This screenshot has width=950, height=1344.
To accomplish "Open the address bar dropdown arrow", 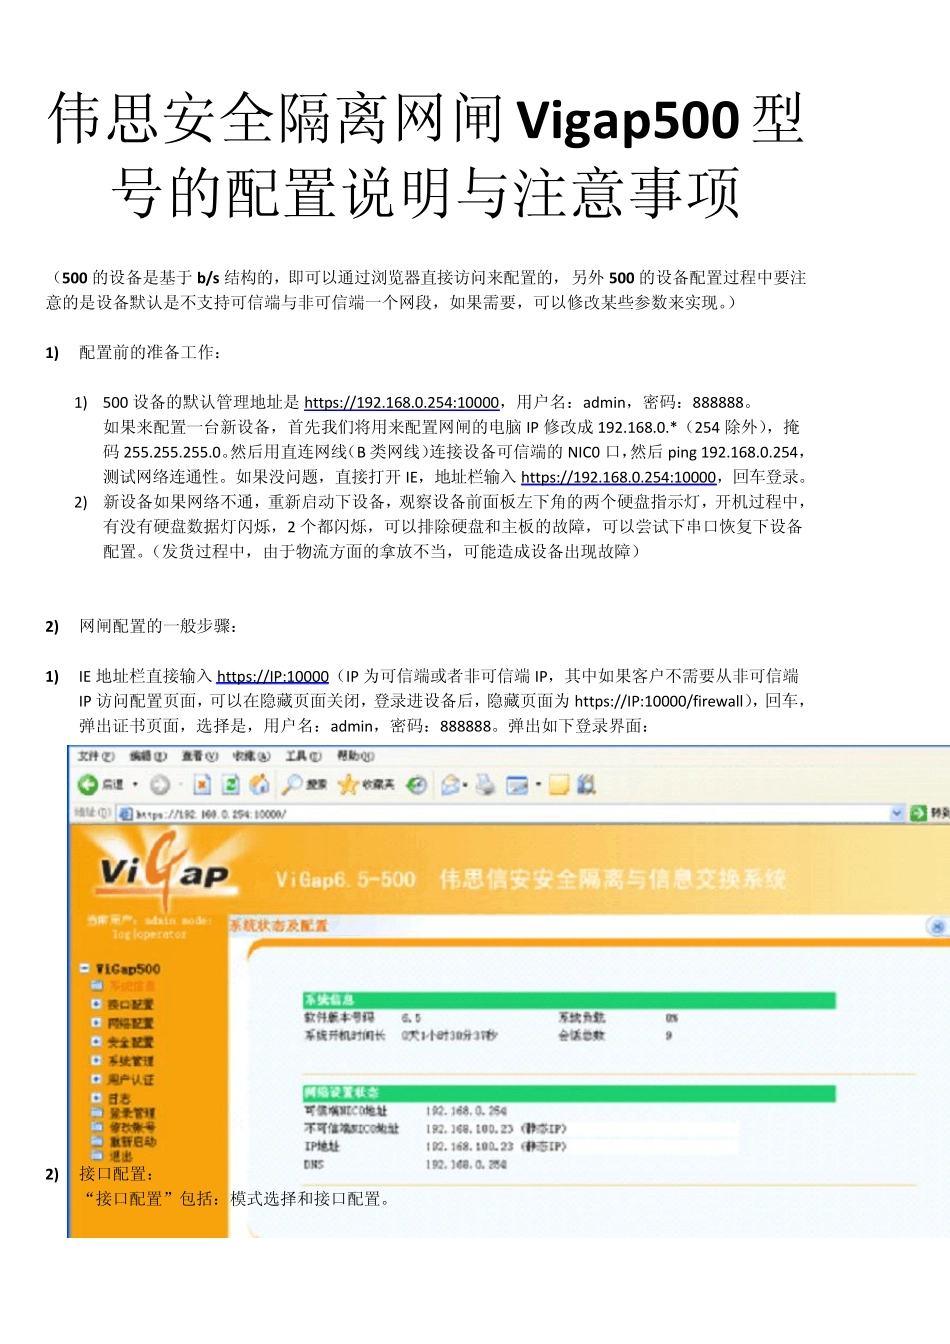I will pyautogui.click(x=897, y=813).
